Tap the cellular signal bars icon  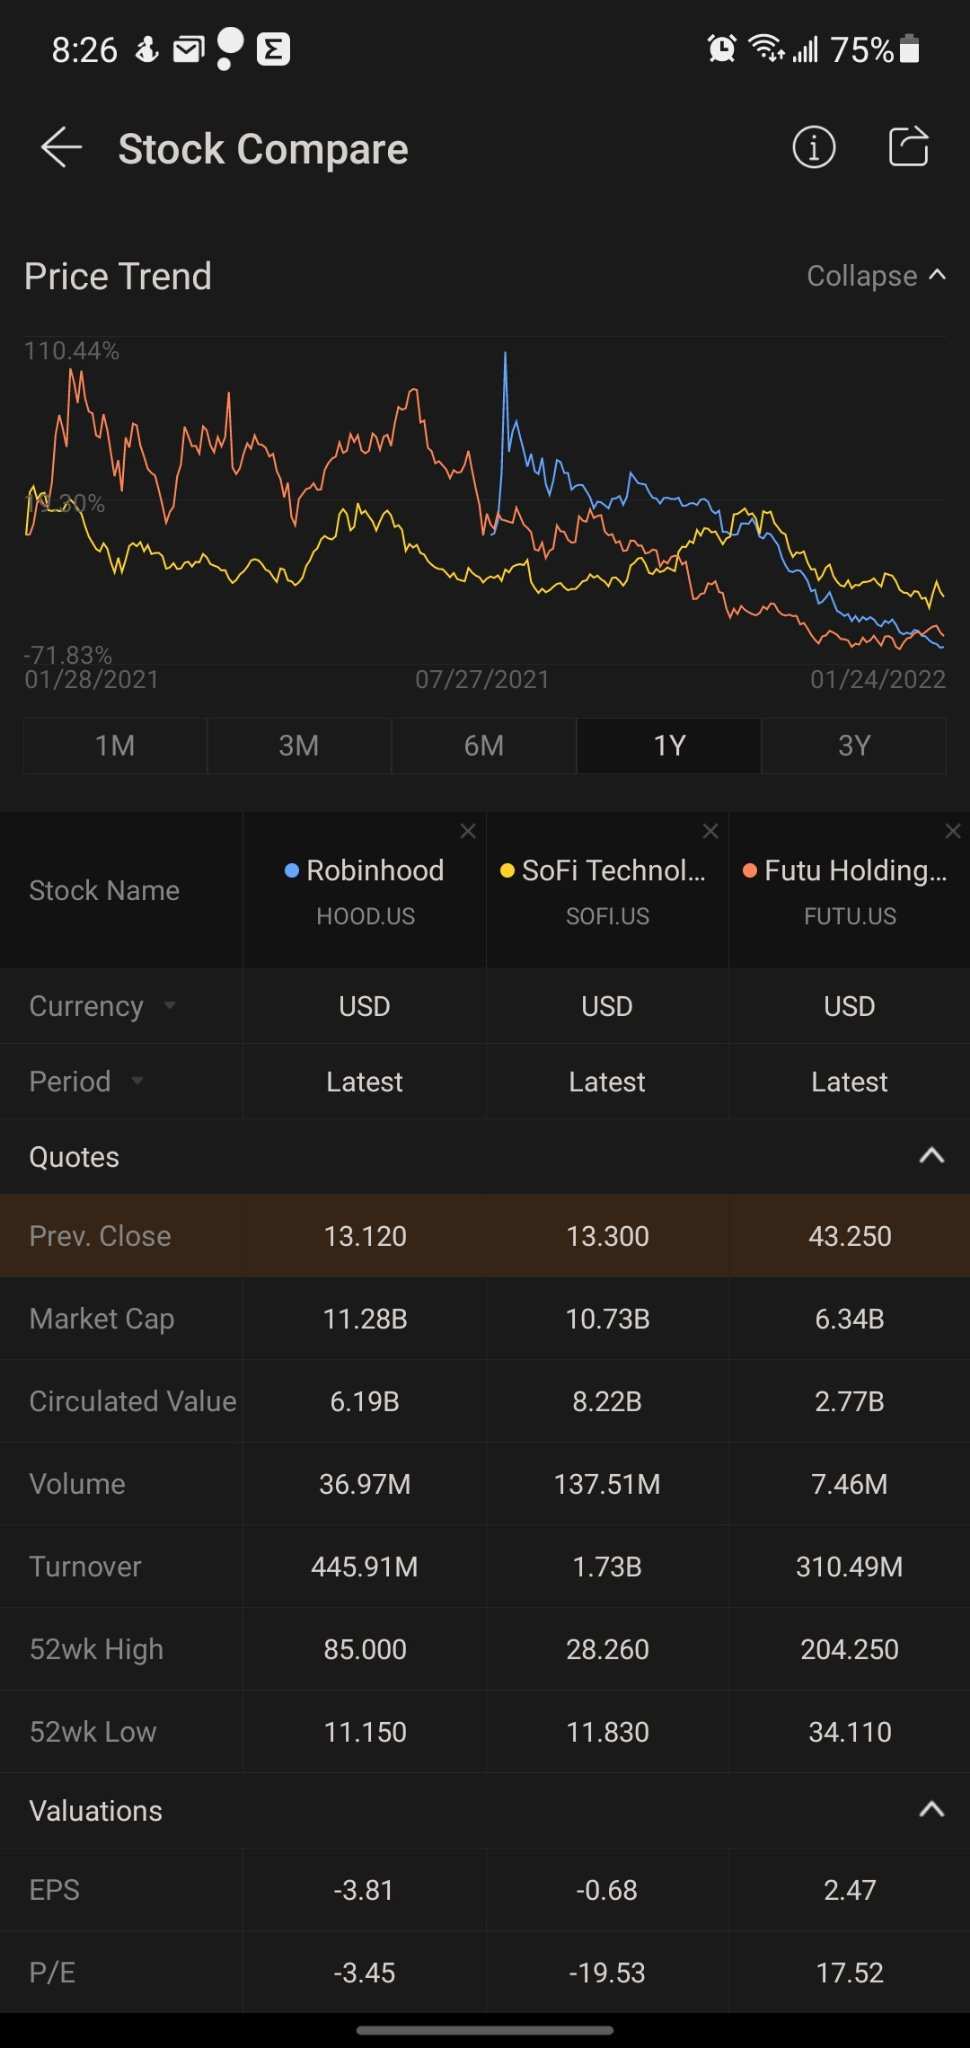[806, 48]
